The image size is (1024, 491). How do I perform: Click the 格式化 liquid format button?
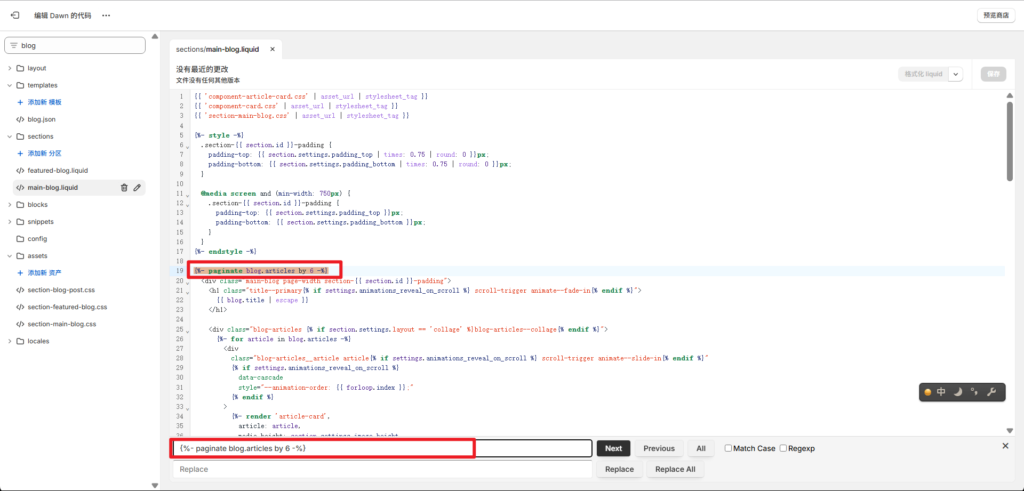click(923, 74)
